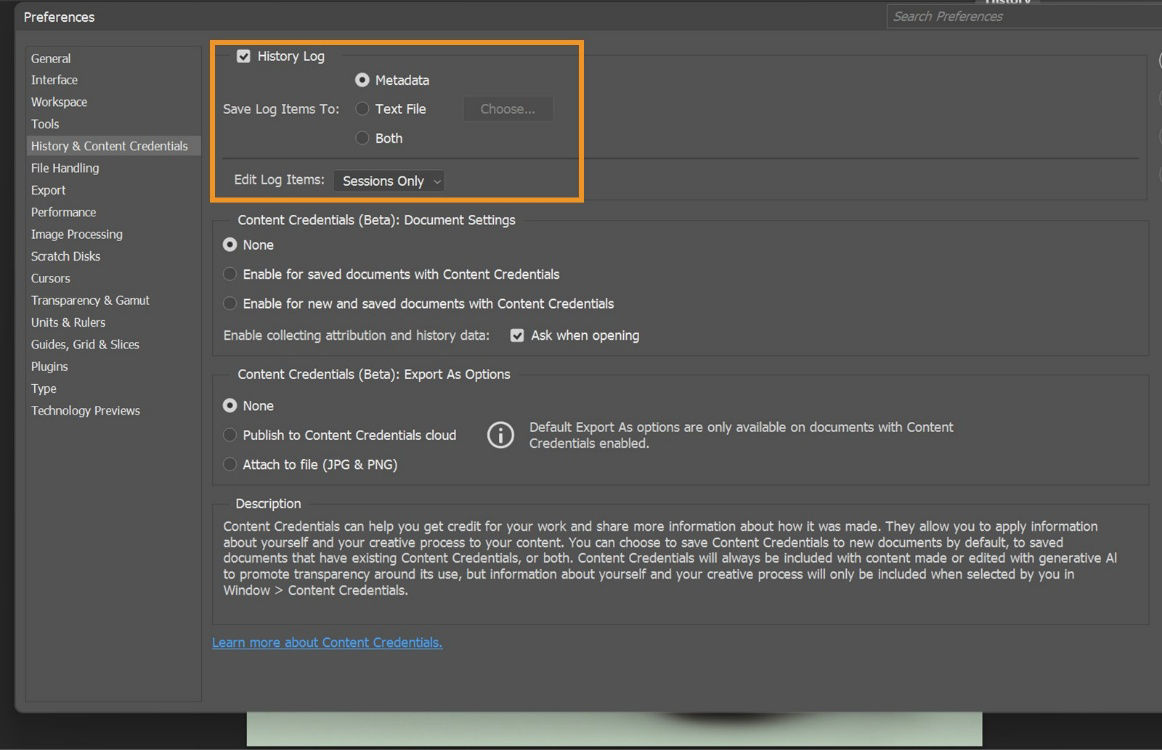Select Text File for saving log items
Image resolution: width=1162 pixels, height=750 pixels.
[x=361, y=109]
